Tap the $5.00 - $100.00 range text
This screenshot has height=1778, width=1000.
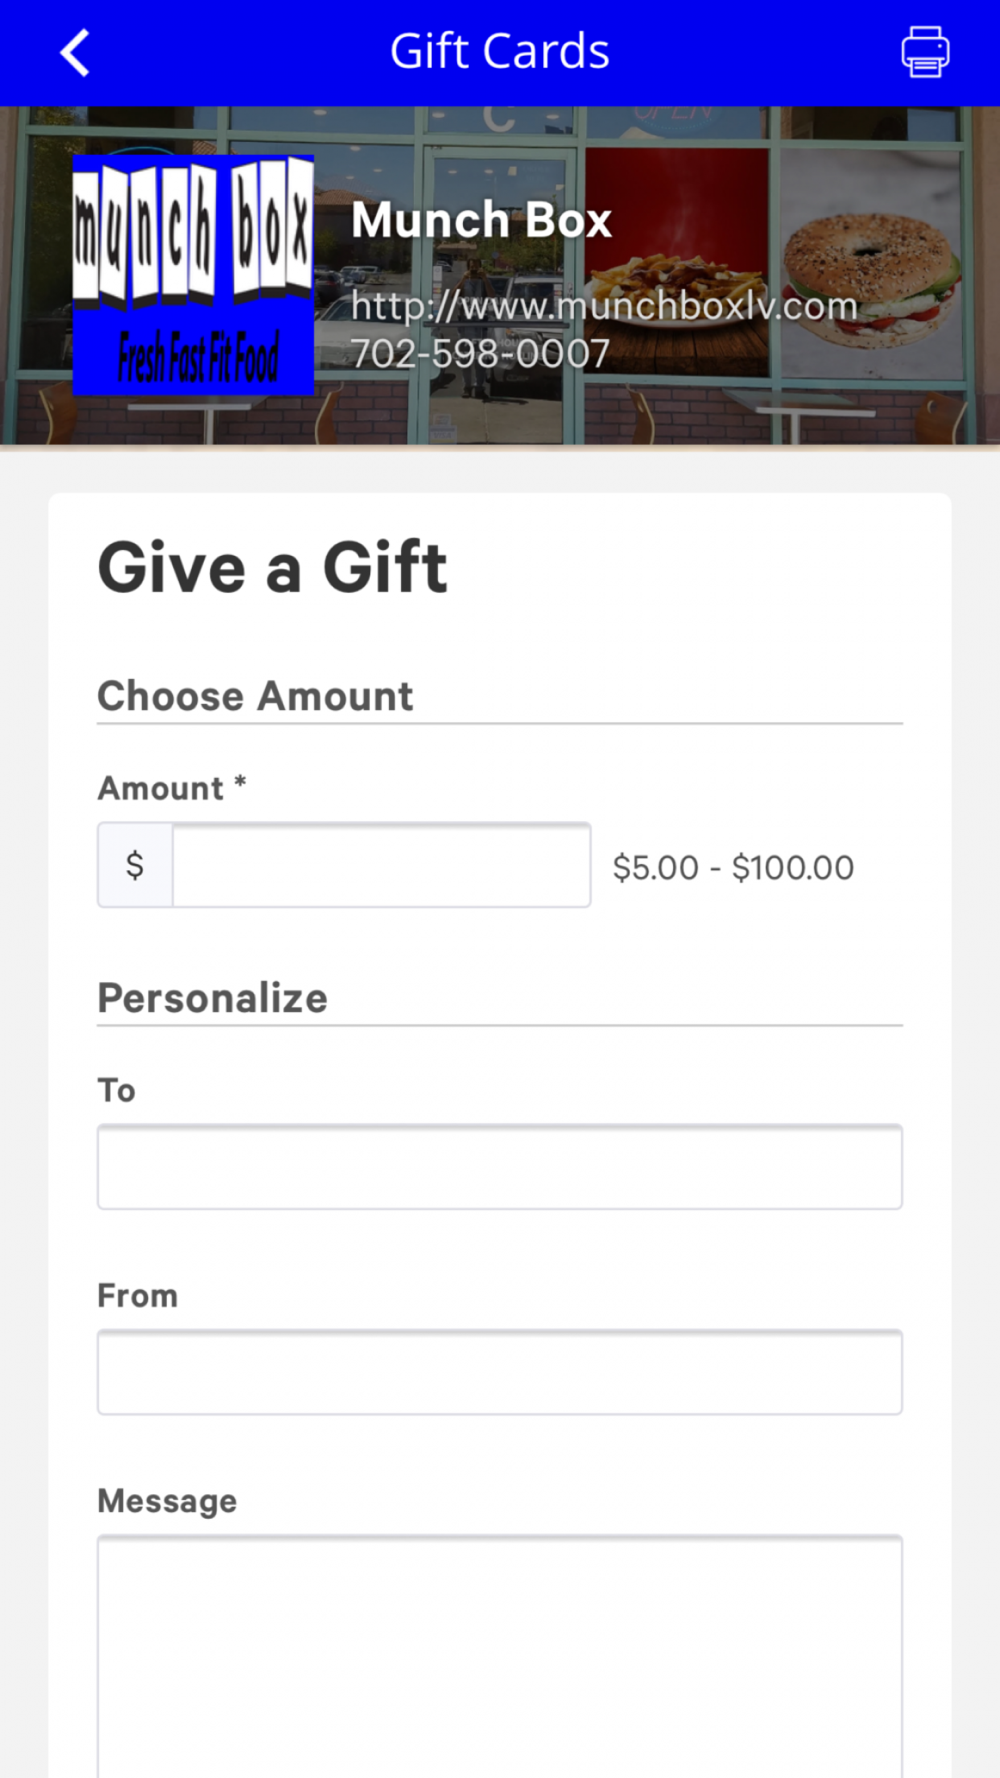click(733, 868)
